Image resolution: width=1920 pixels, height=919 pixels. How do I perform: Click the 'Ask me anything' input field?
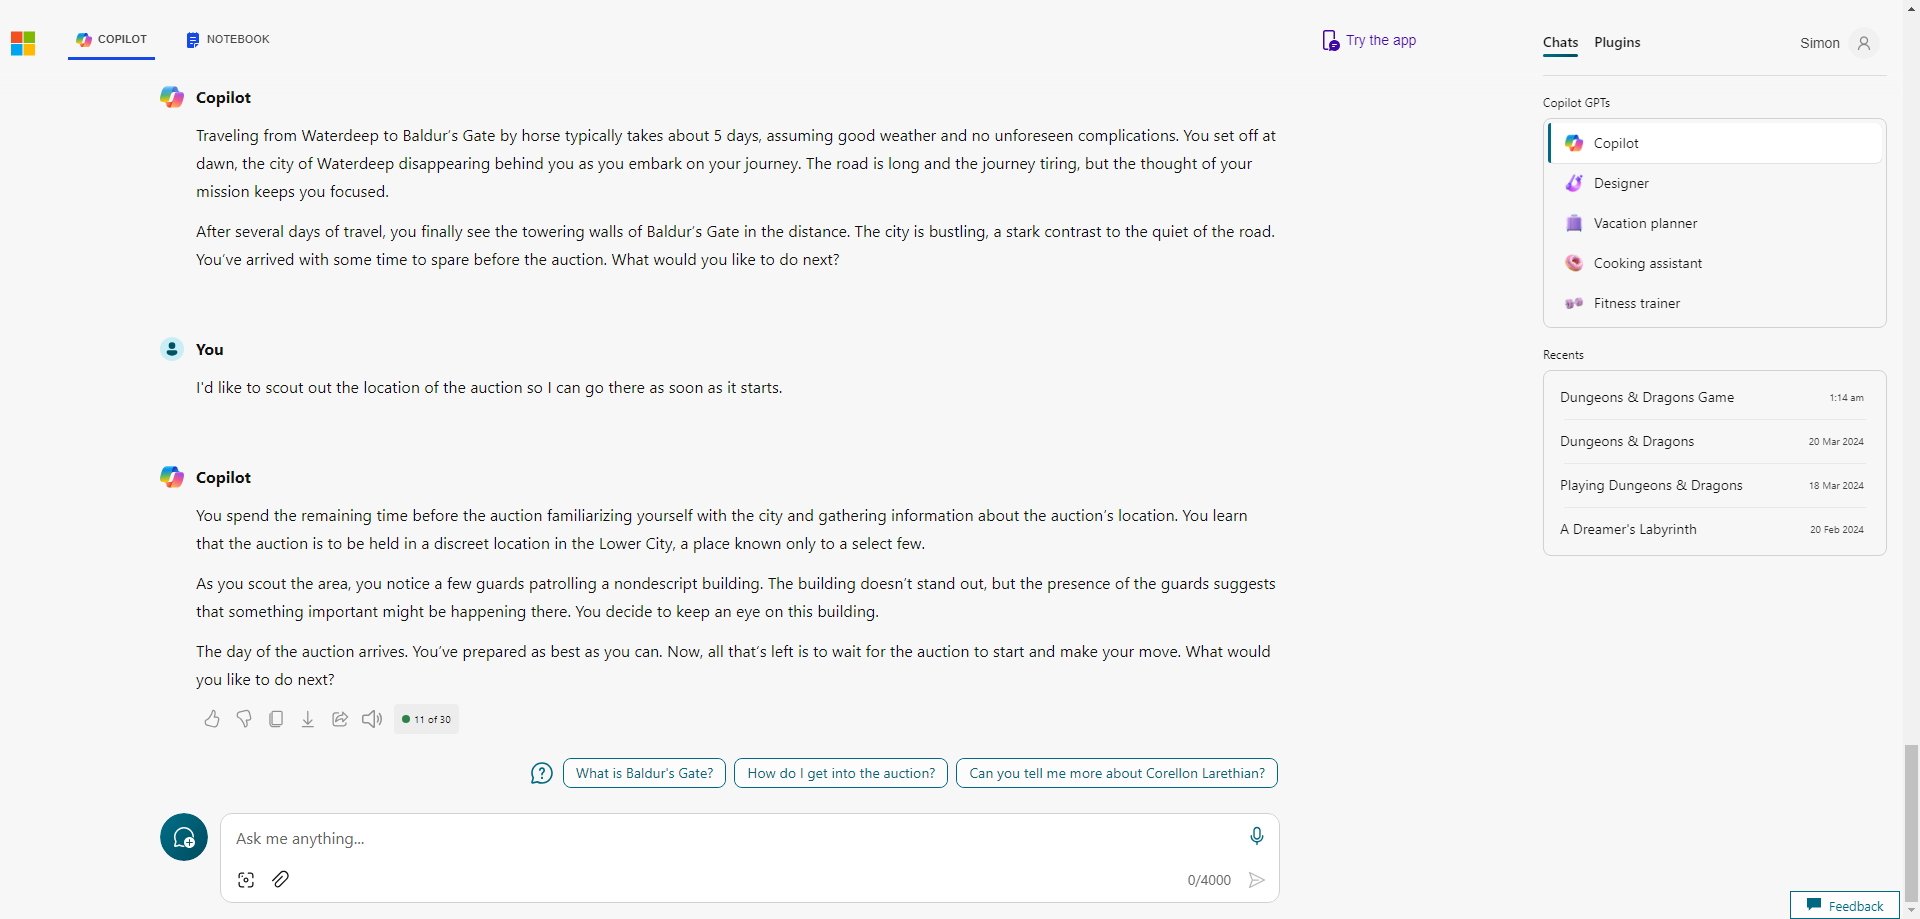pos(735,838)
